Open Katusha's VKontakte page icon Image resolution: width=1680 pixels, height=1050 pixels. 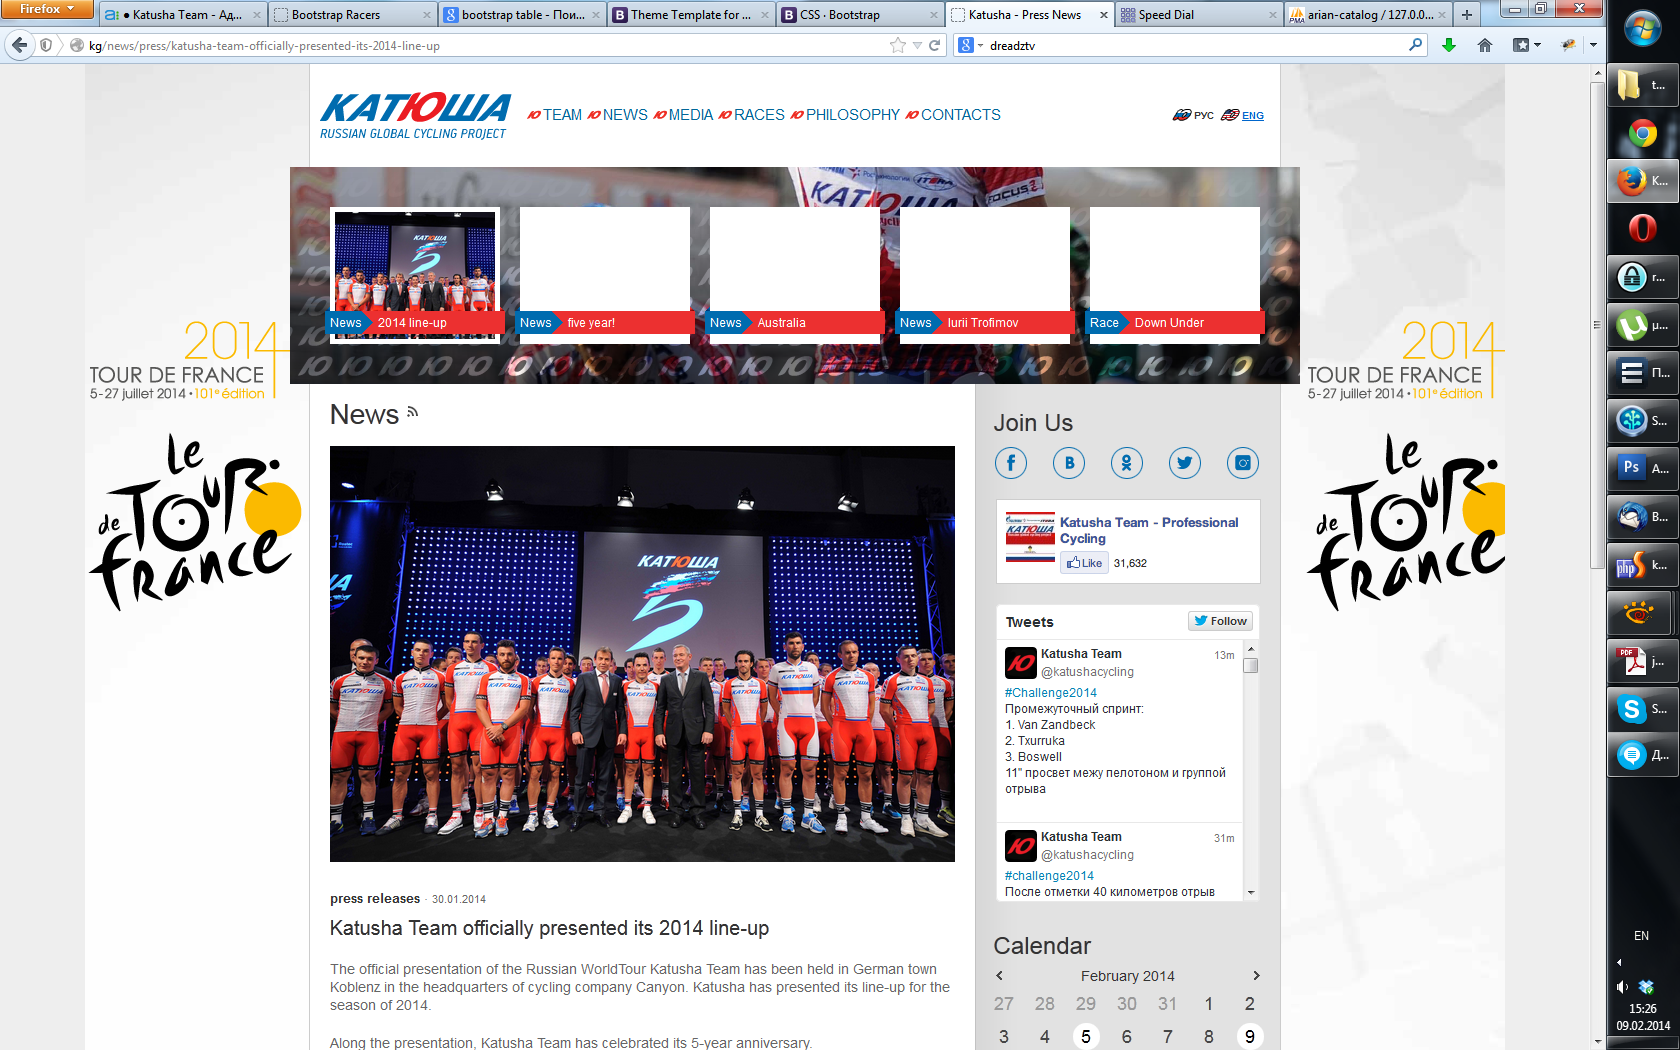1069,463
